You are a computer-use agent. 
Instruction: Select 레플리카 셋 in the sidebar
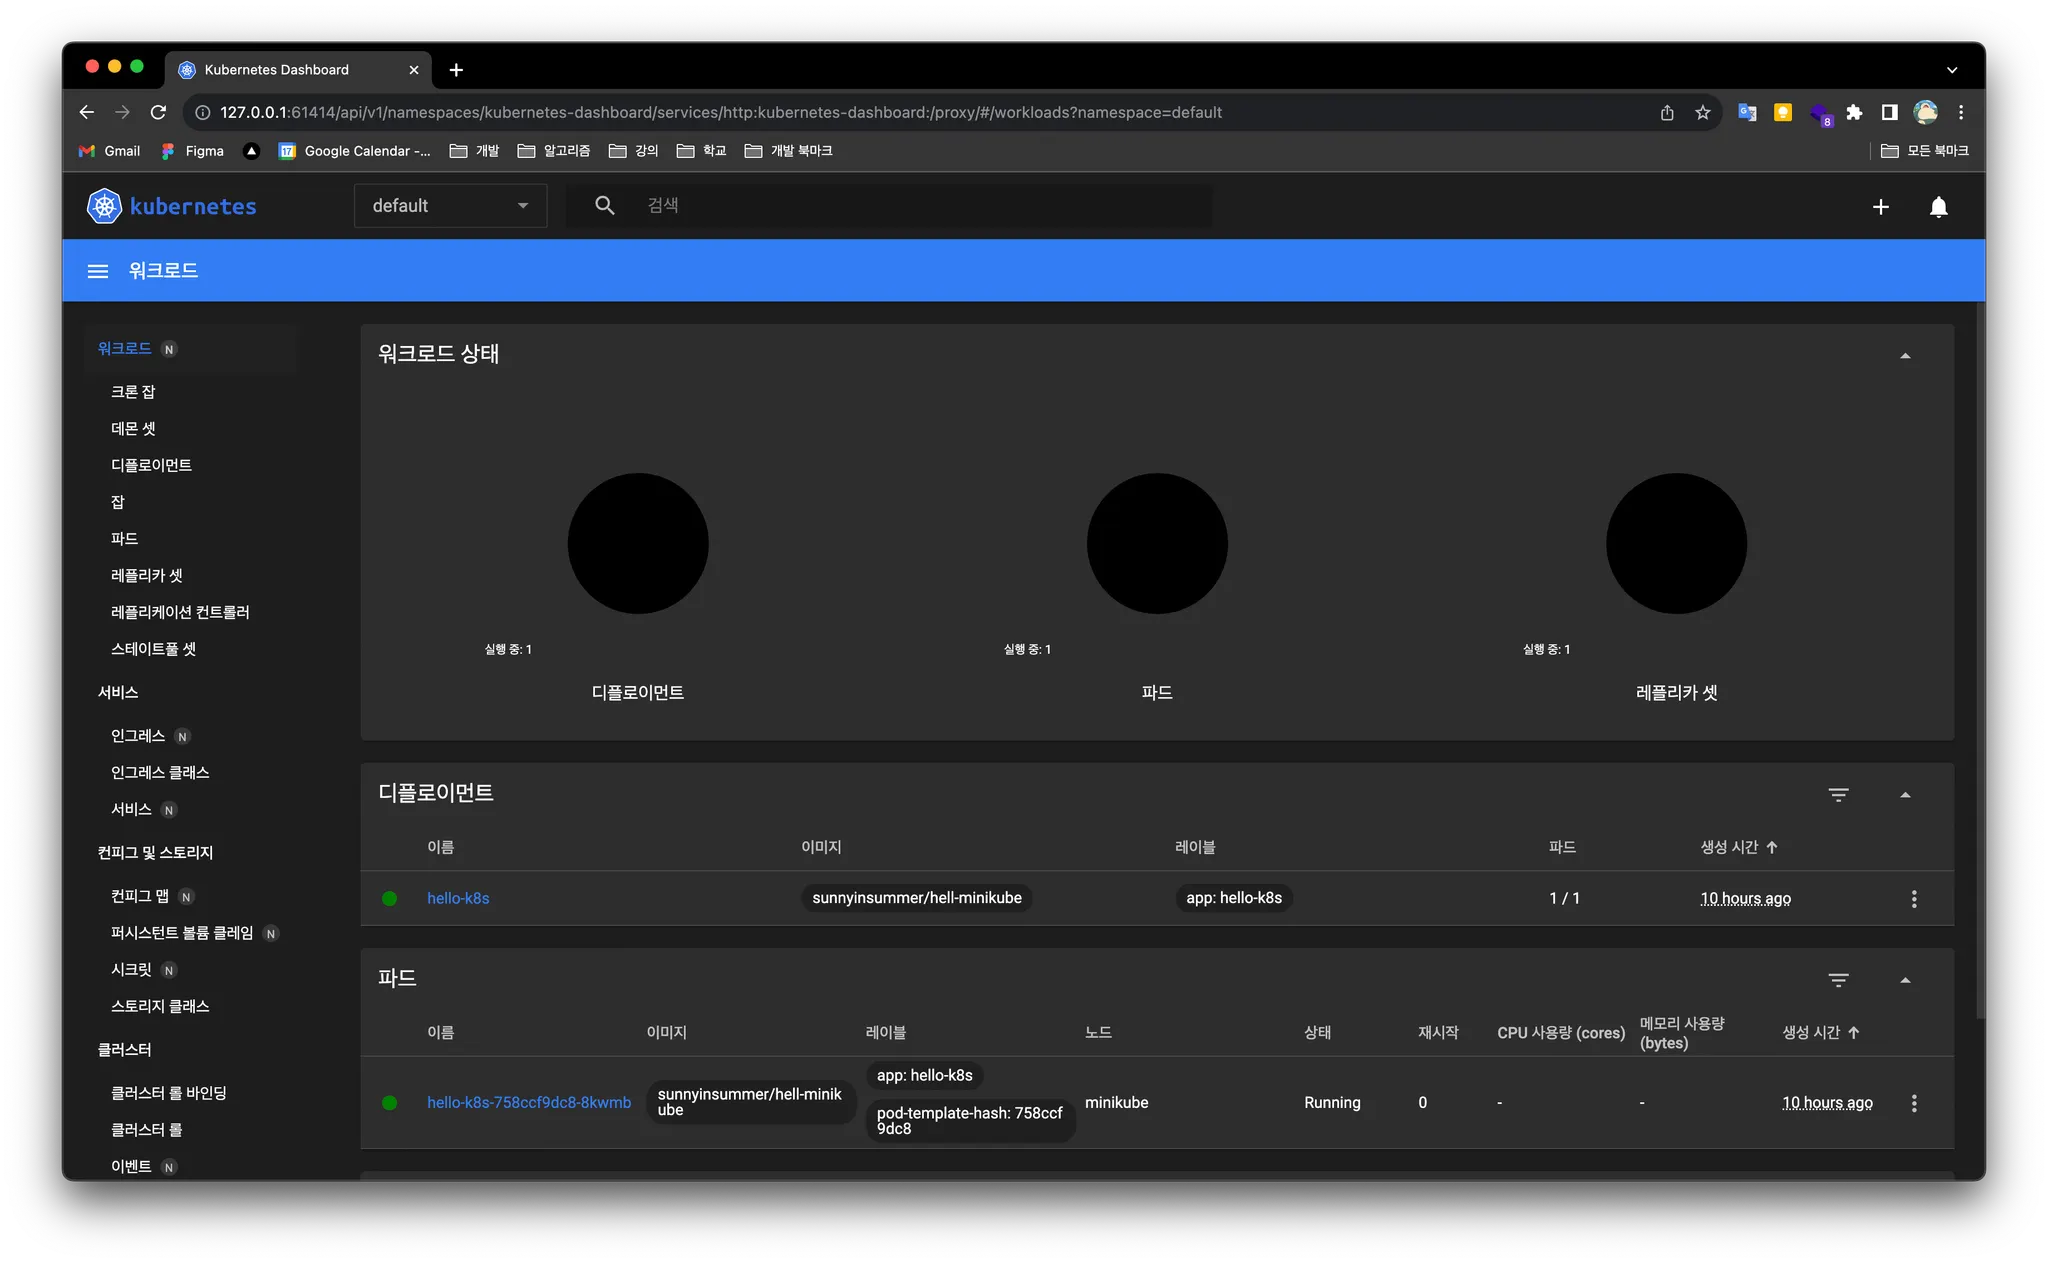coord(147,575)
